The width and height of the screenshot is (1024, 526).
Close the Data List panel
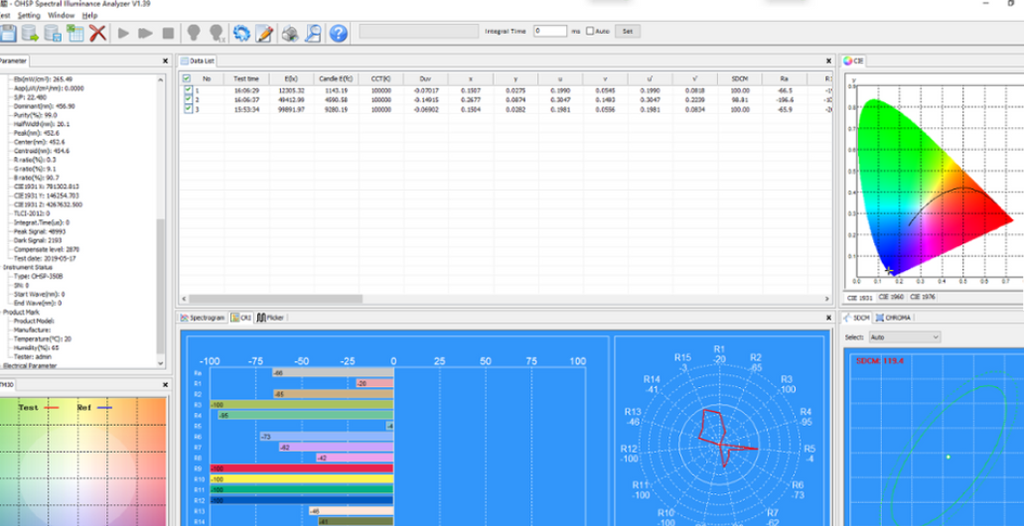(x=828, y=61)
